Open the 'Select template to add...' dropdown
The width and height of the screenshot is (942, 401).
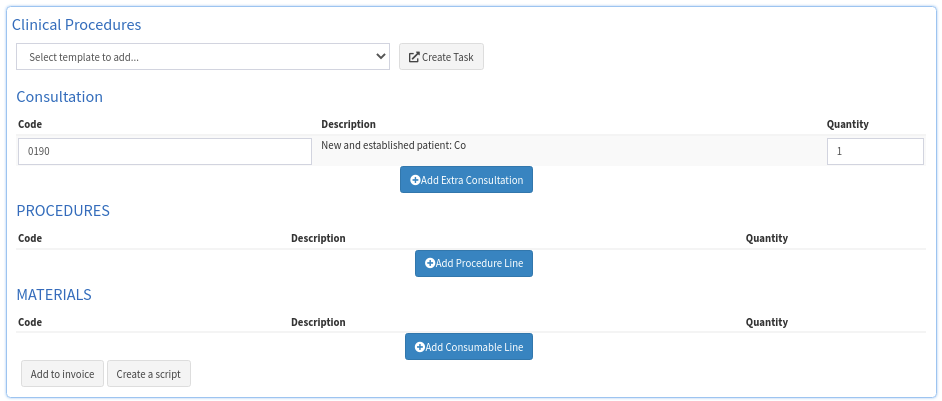pyautogui.click(x=202, y=57)
